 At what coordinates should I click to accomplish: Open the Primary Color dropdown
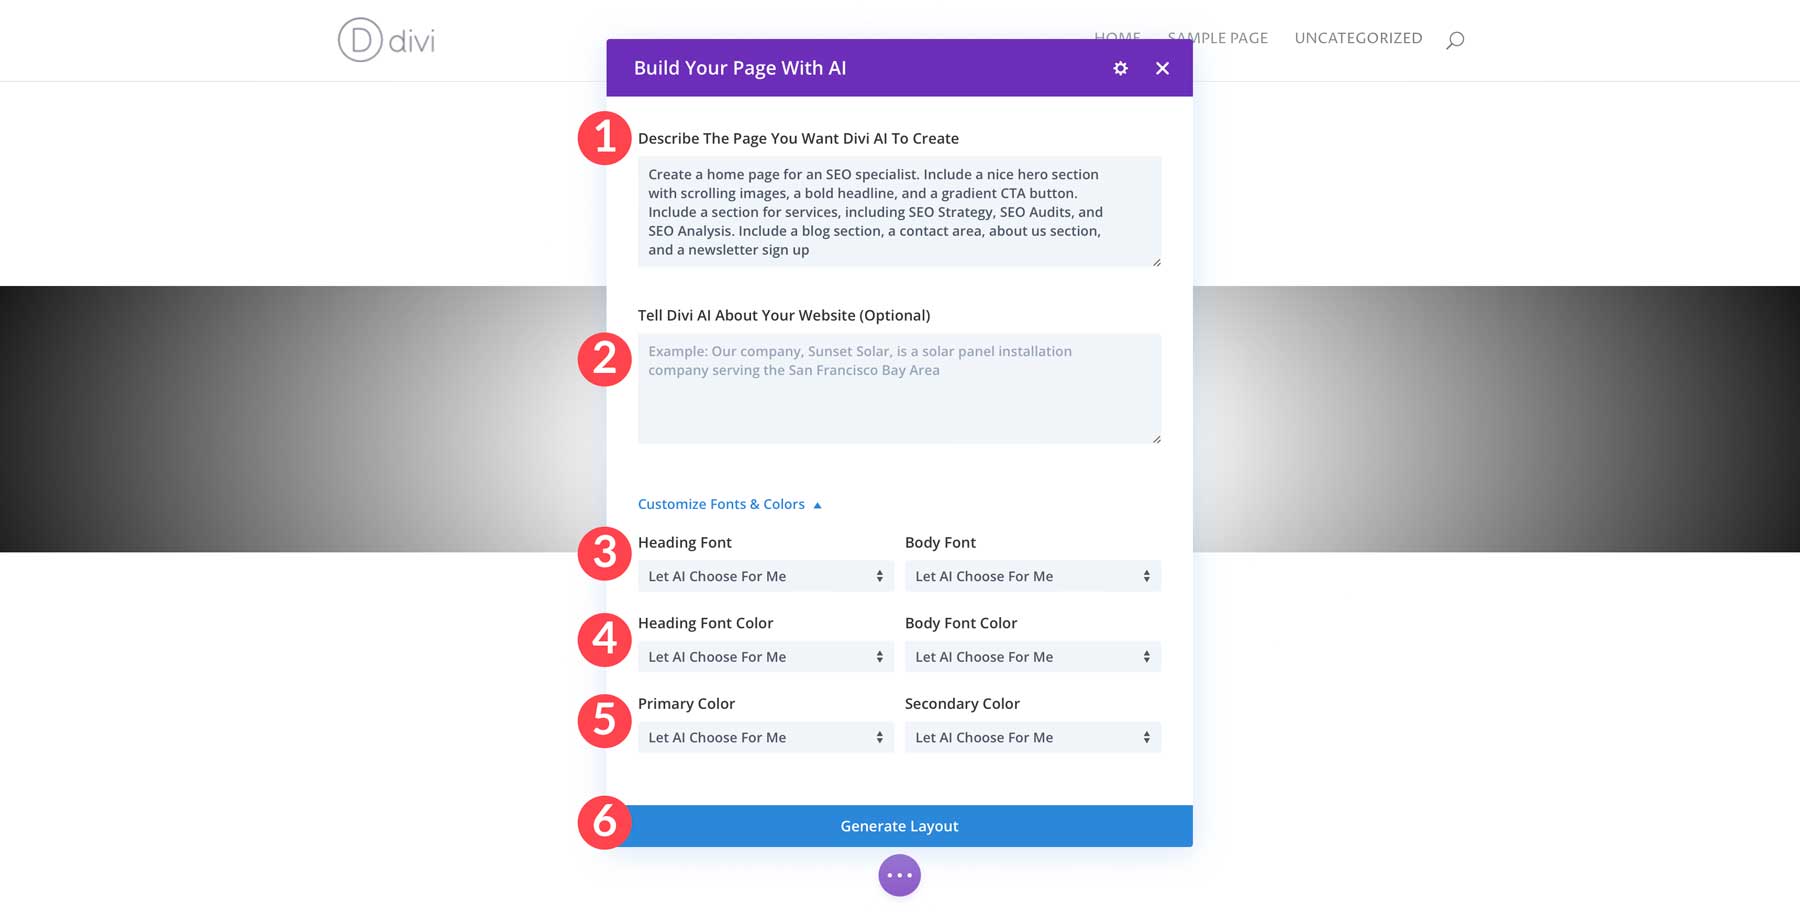click(x=765, y=737)
